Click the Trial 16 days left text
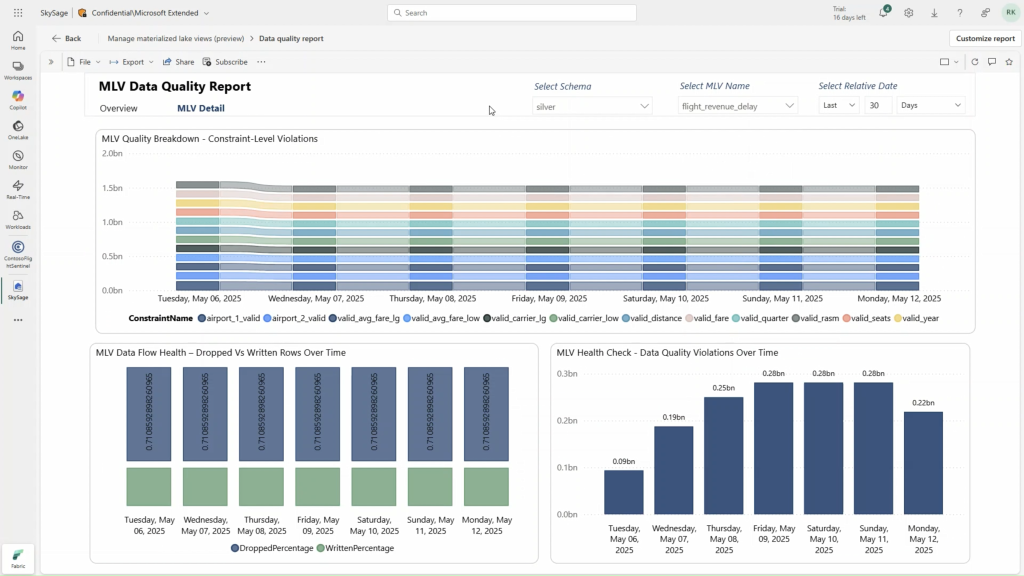This screenshot has height=576, width=1024. point(849,13)
